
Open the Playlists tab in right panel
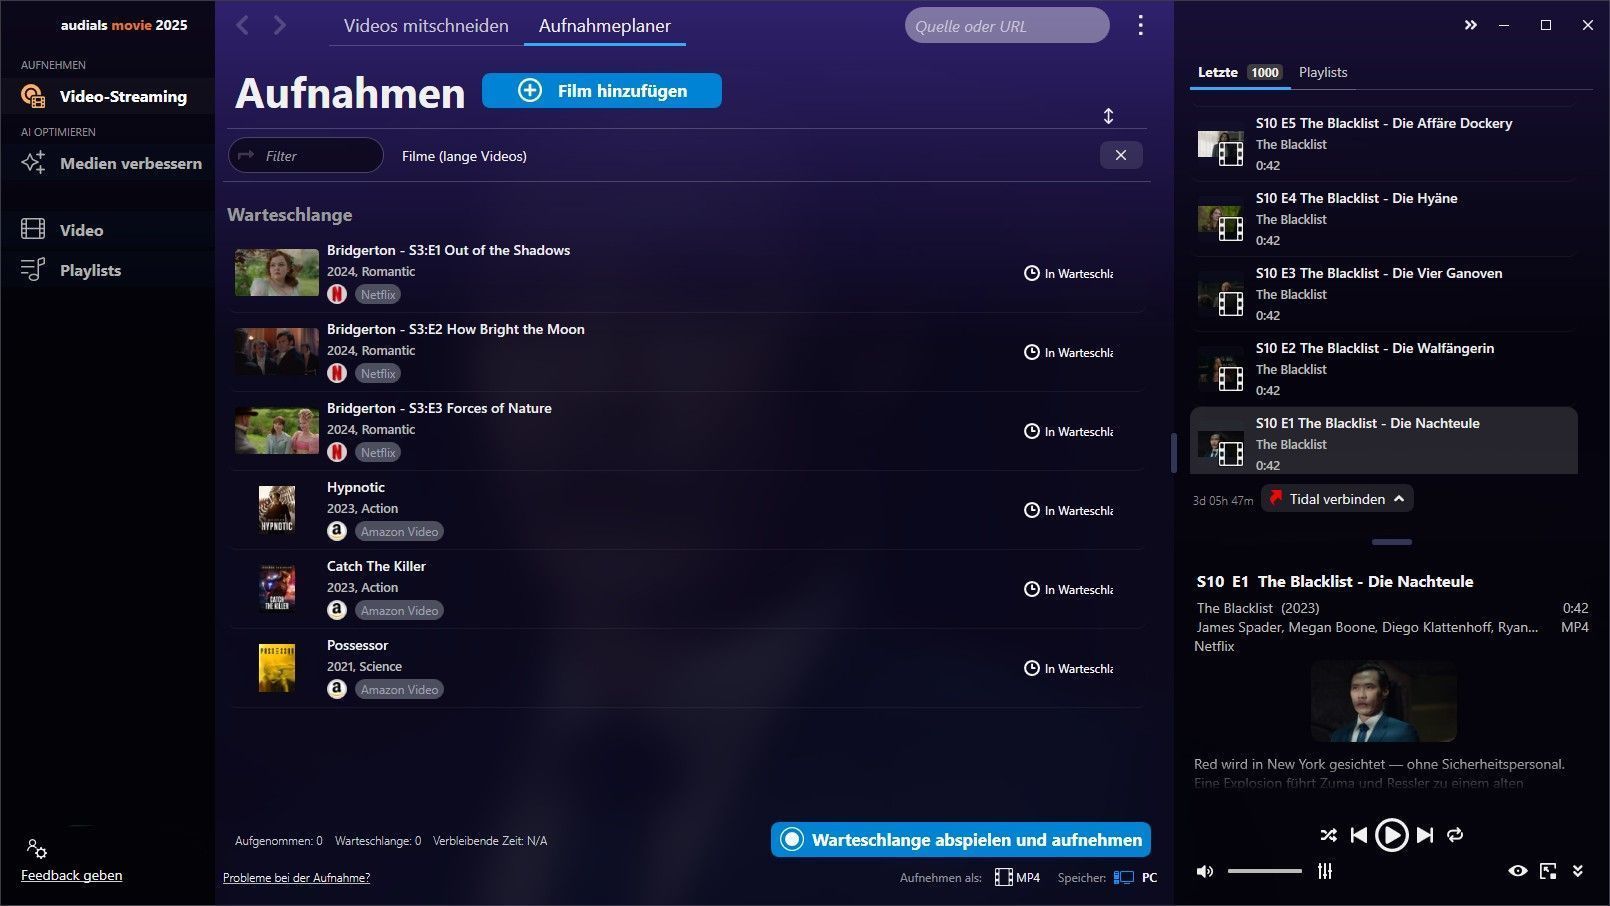[1322, 72]
